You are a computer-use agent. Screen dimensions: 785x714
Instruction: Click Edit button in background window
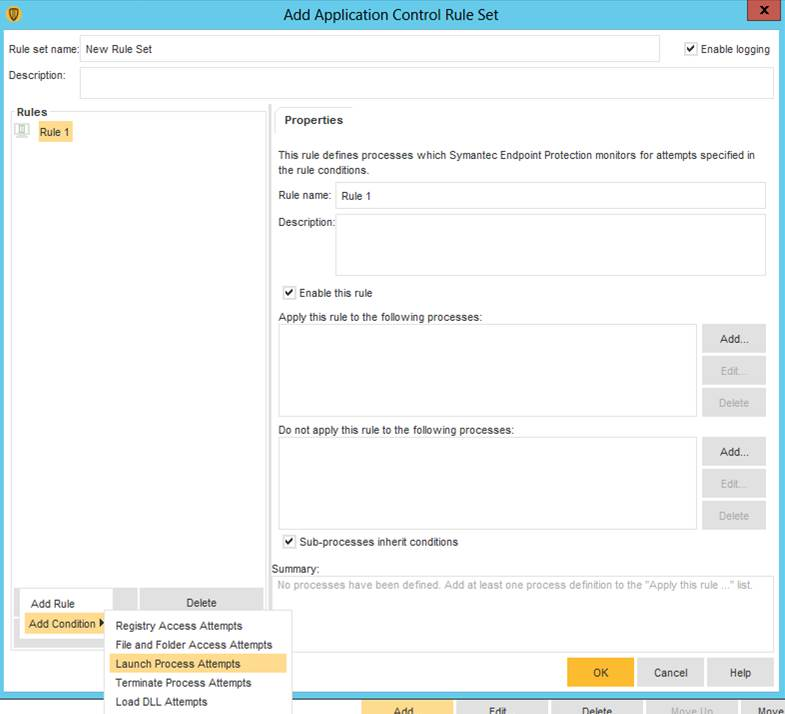[501, 707]
